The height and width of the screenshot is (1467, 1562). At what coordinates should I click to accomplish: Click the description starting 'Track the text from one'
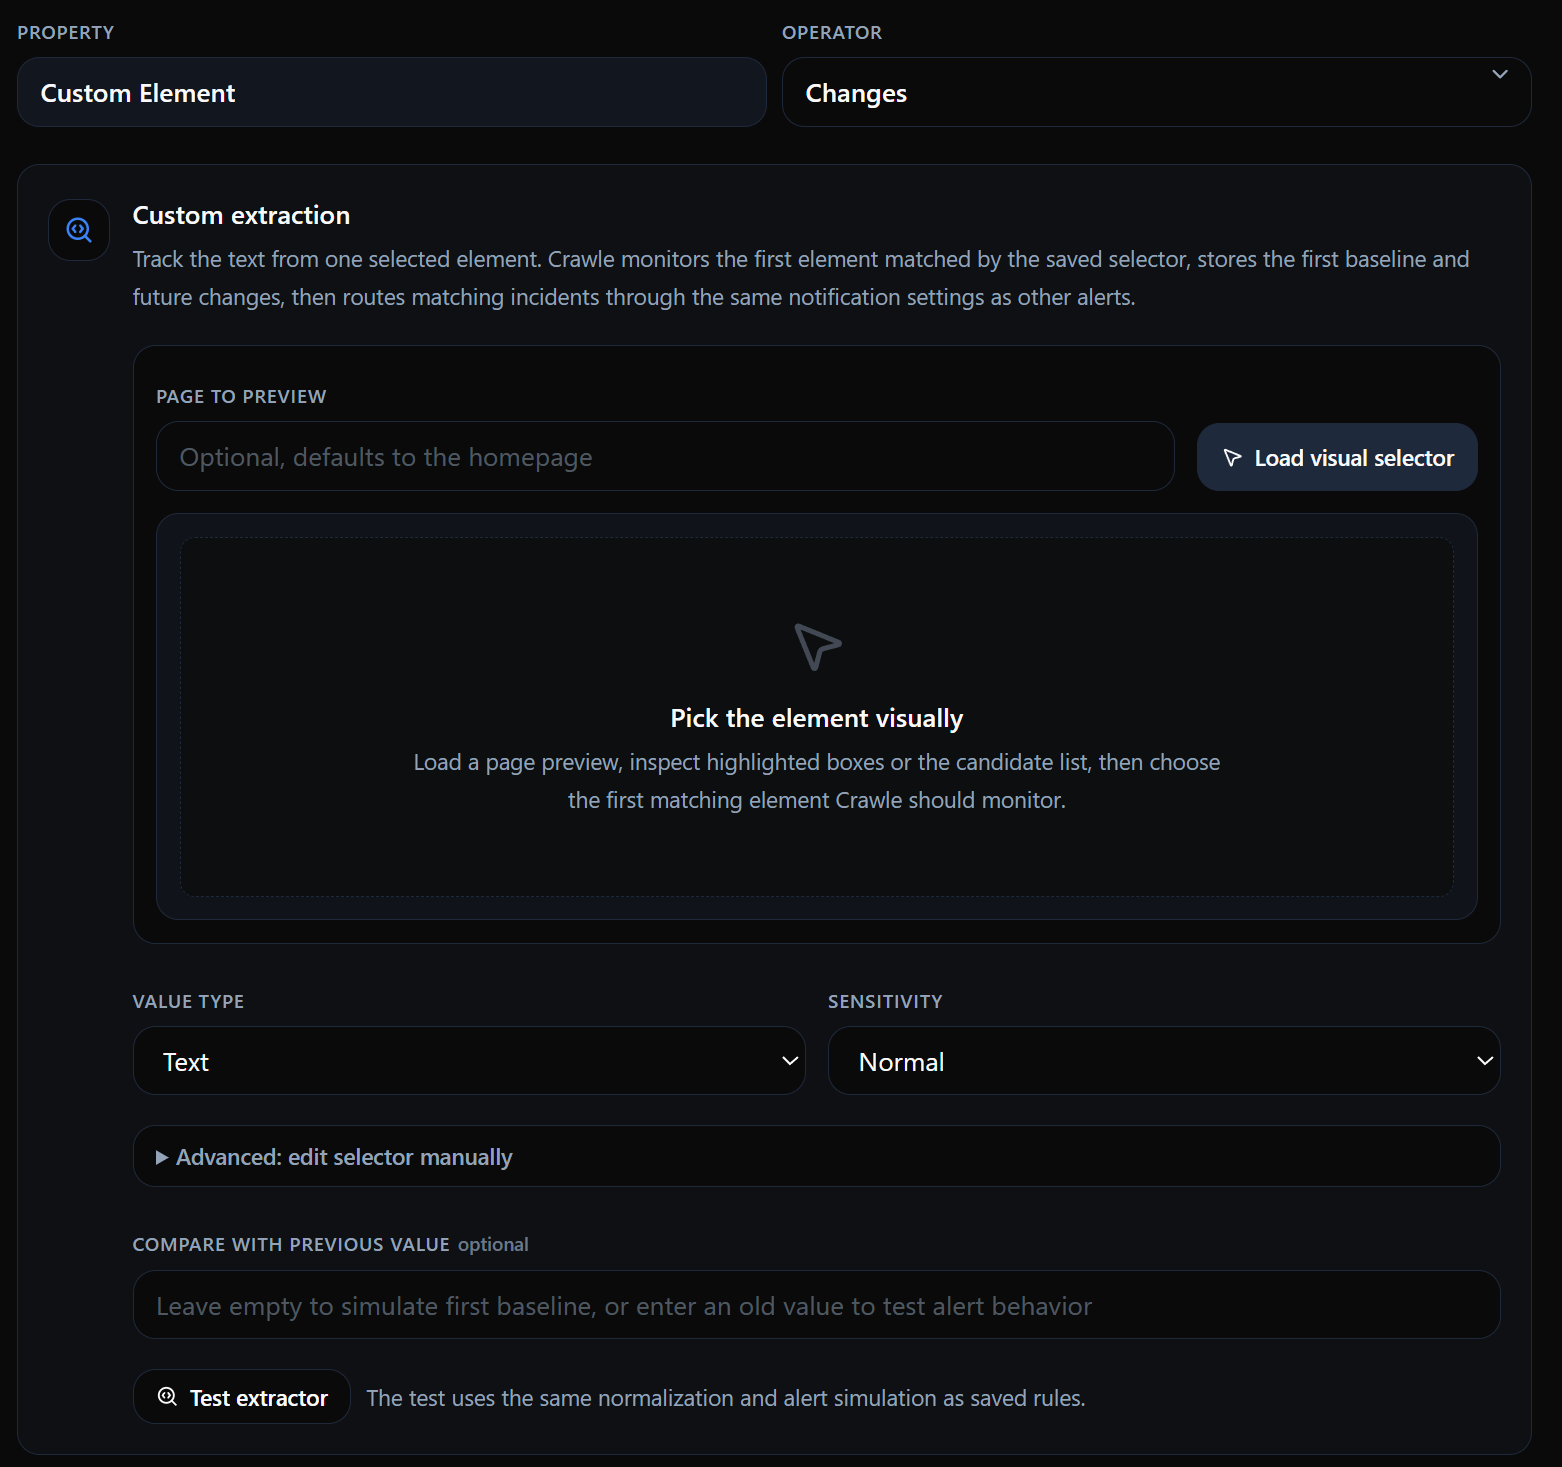click(x=801, y=278)
